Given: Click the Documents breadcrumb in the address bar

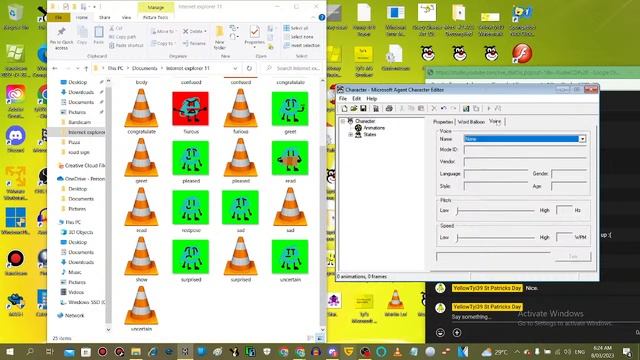Looking at the screenshot, I should click(x=144, y=68).
